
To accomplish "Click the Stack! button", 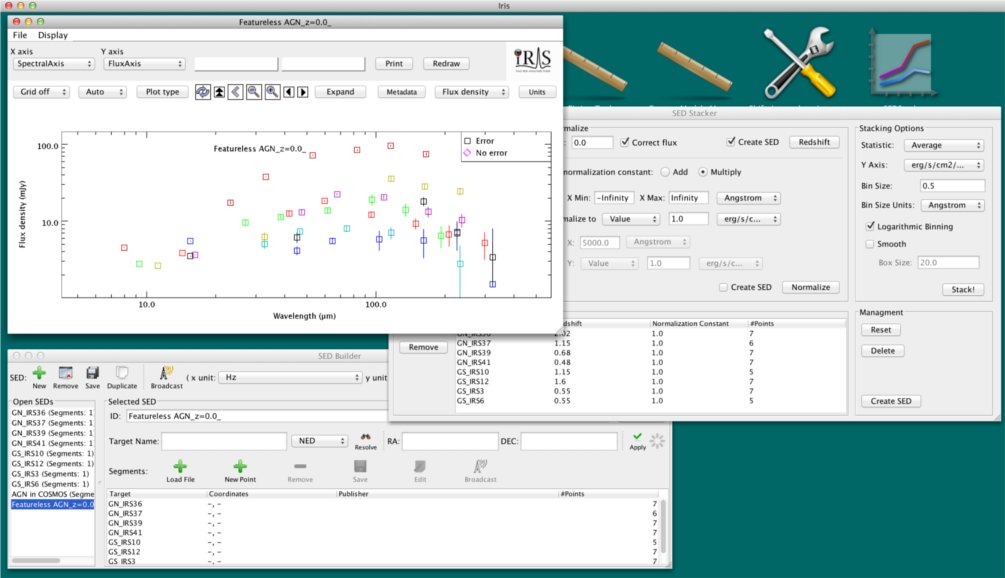I will click(963, 289).
